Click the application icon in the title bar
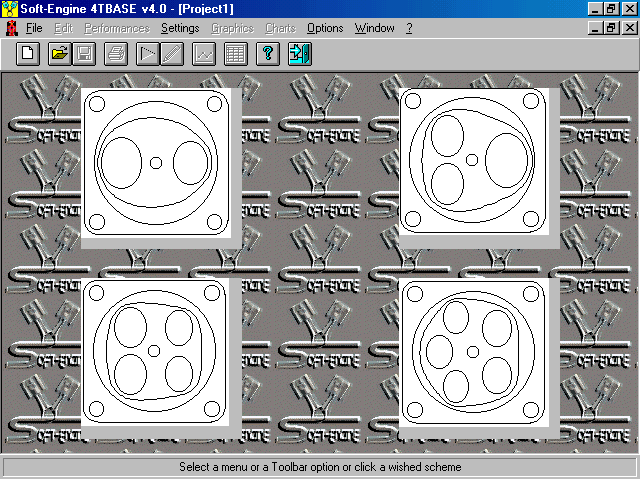 click(9, 9)
